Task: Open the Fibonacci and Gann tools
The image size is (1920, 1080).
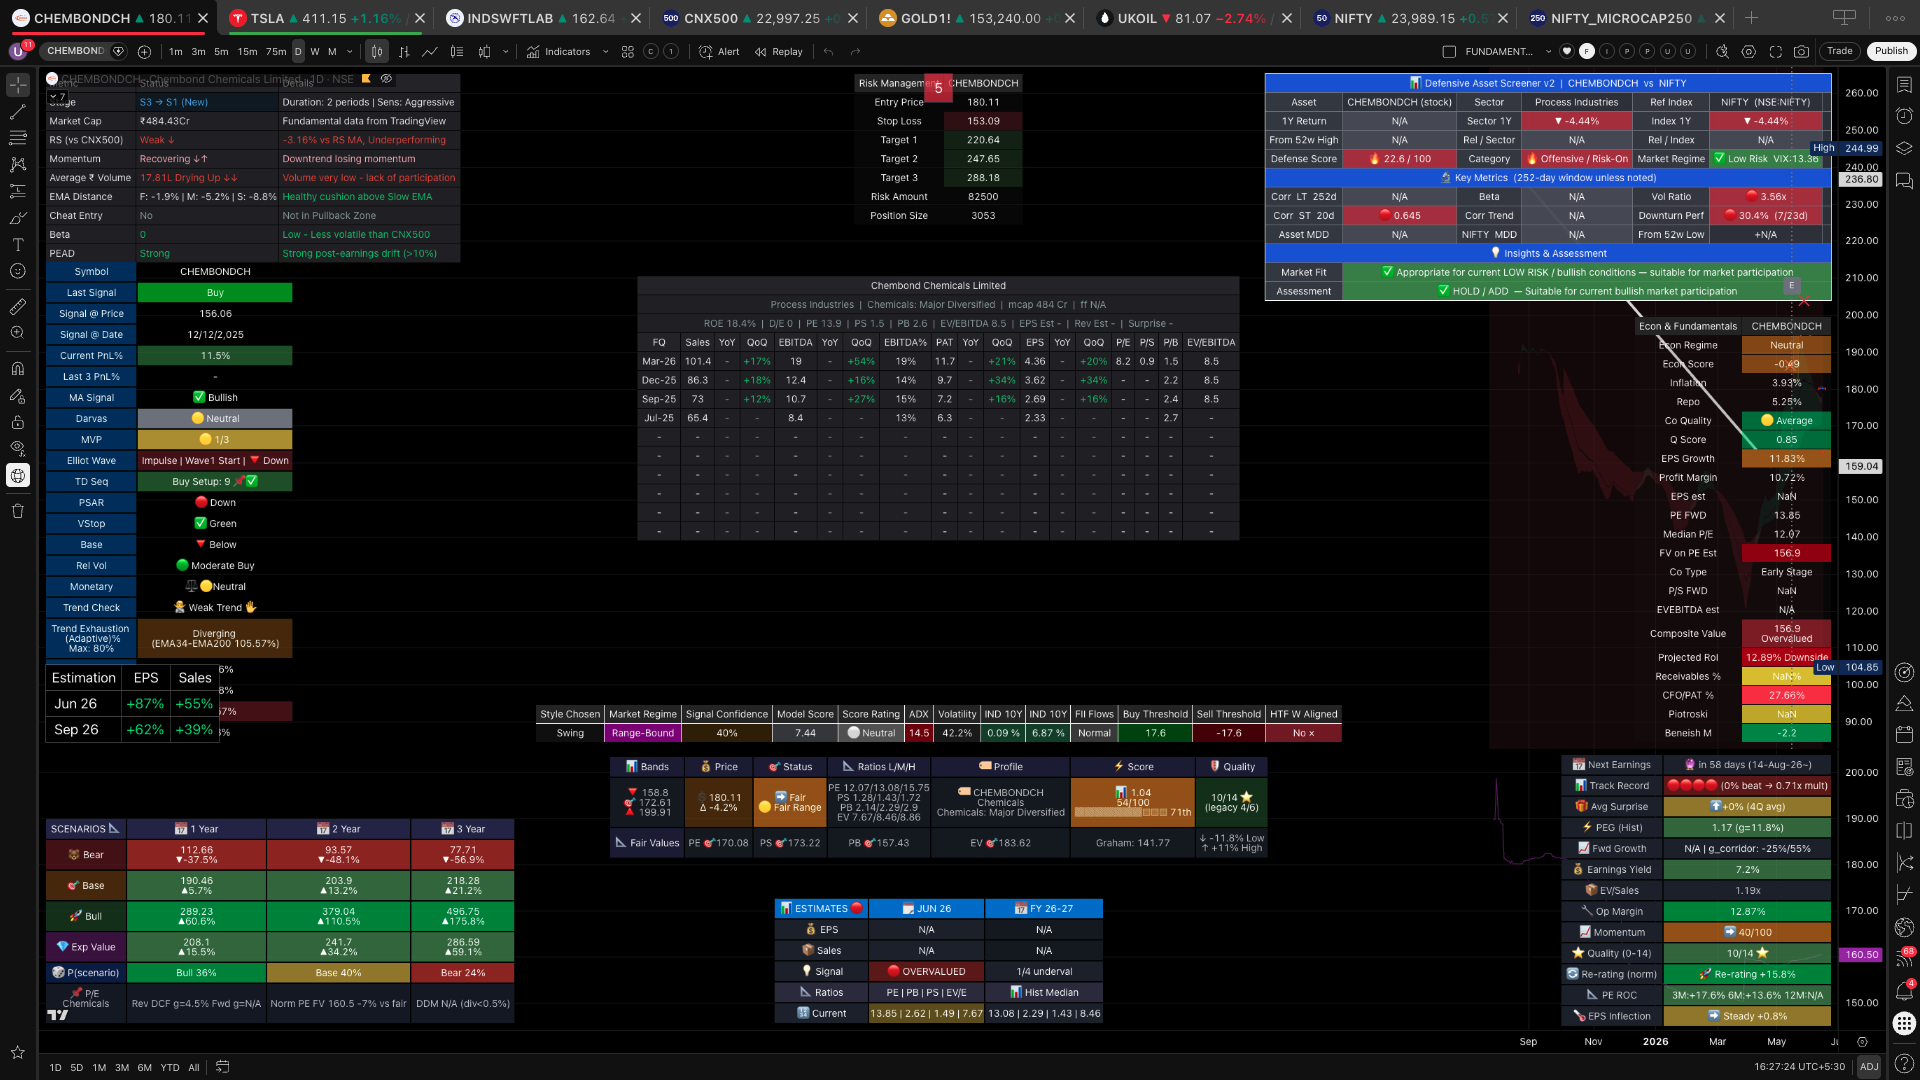Action: (18, 138)
